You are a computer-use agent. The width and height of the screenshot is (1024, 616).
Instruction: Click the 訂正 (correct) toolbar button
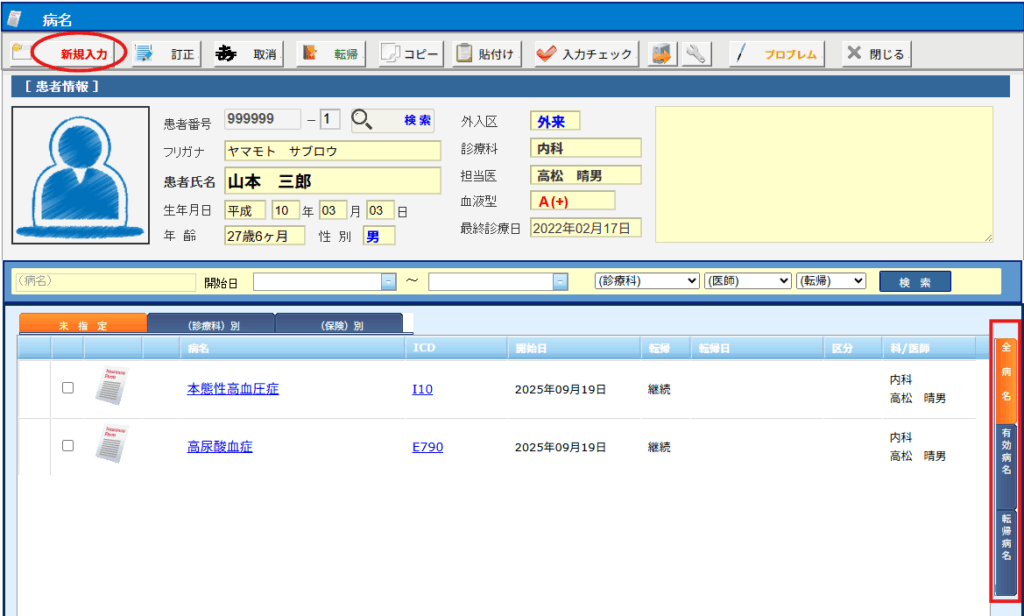click(167, 54)
